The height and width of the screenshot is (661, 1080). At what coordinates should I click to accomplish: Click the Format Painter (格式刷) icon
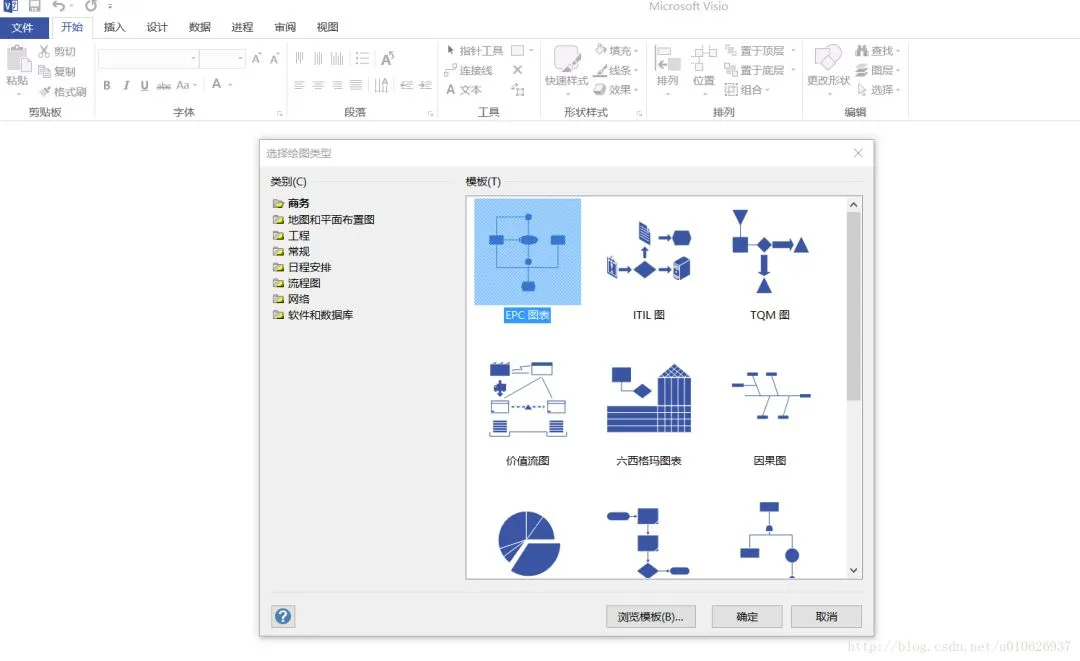[45, 92]
